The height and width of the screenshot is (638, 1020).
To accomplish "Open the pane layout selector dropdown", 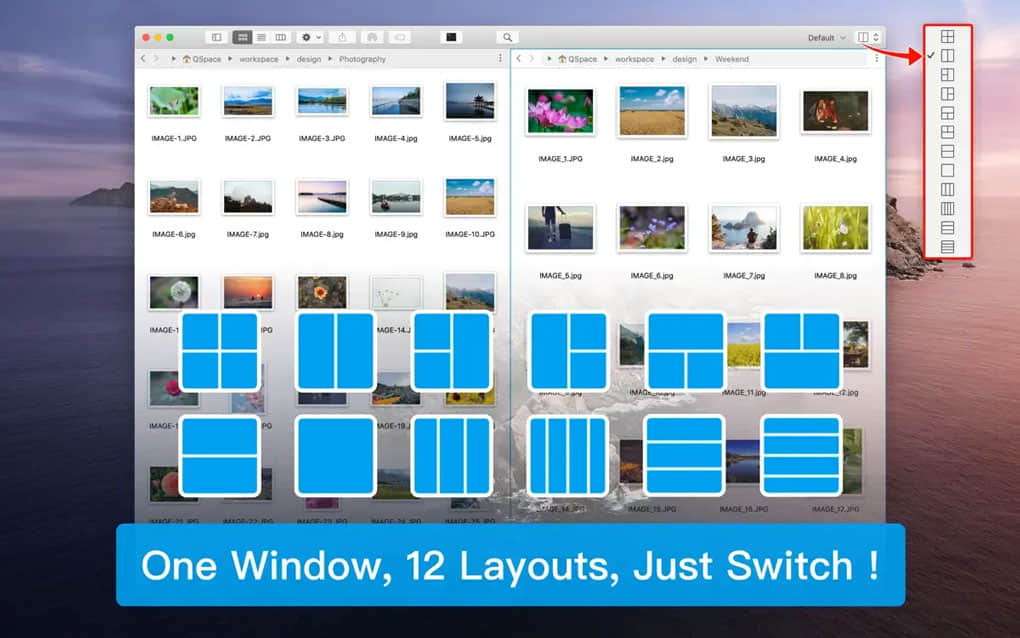I will (x=868, y=38).
